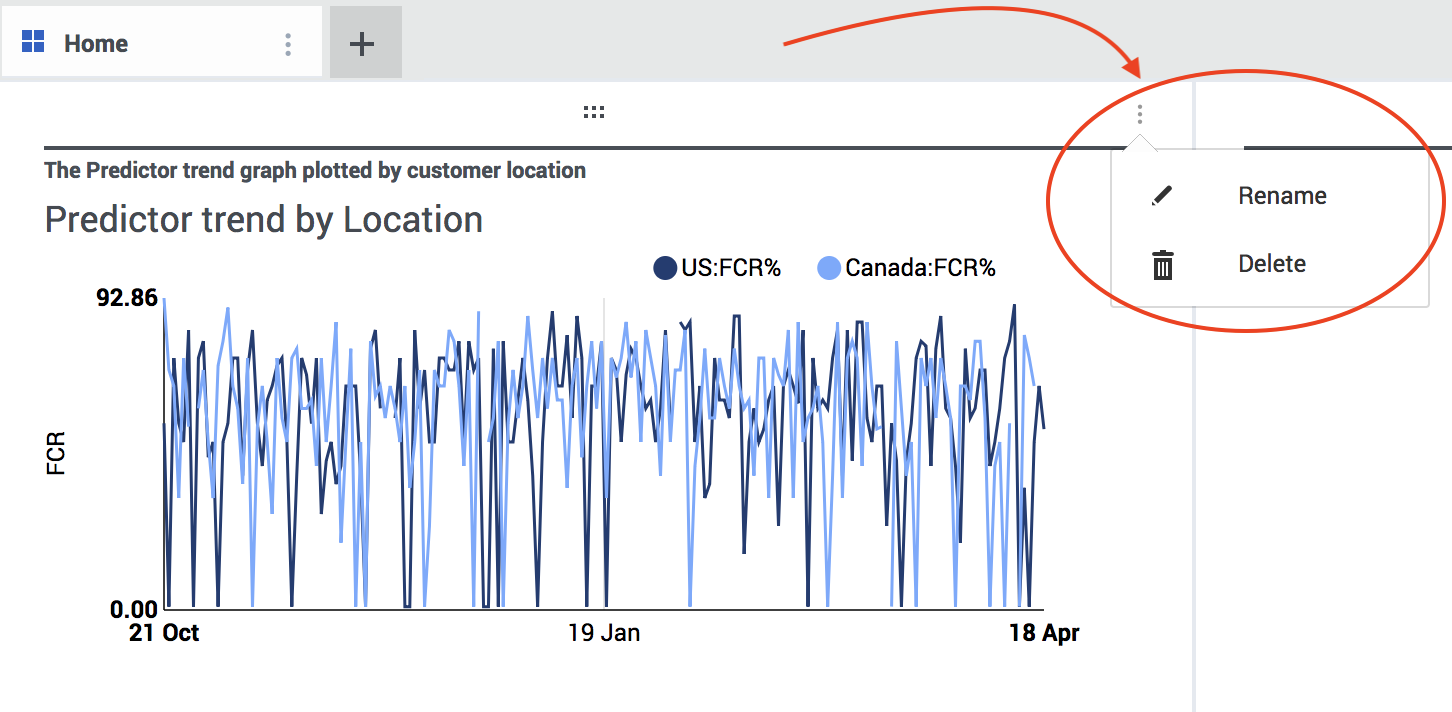Click the trash can icon beside Delete
1452x712 pixels.
(1162, 265)
